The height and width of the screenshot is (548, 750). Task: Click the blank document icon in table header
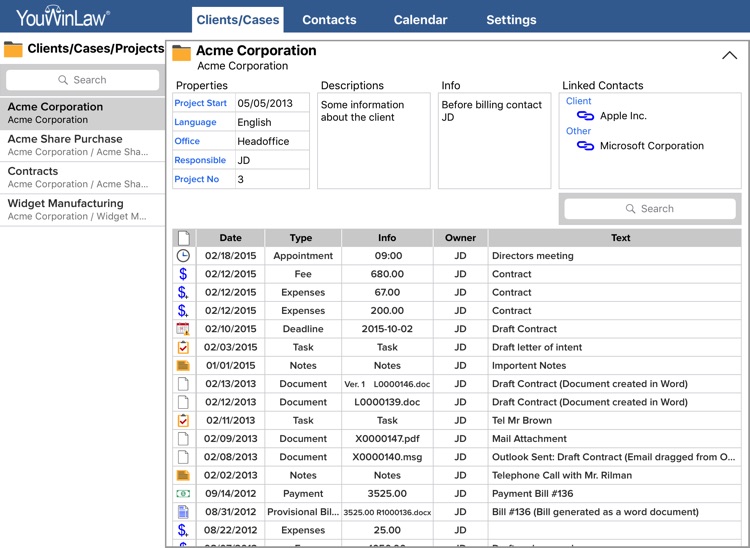pyautogui.click(x=183, y=238)
